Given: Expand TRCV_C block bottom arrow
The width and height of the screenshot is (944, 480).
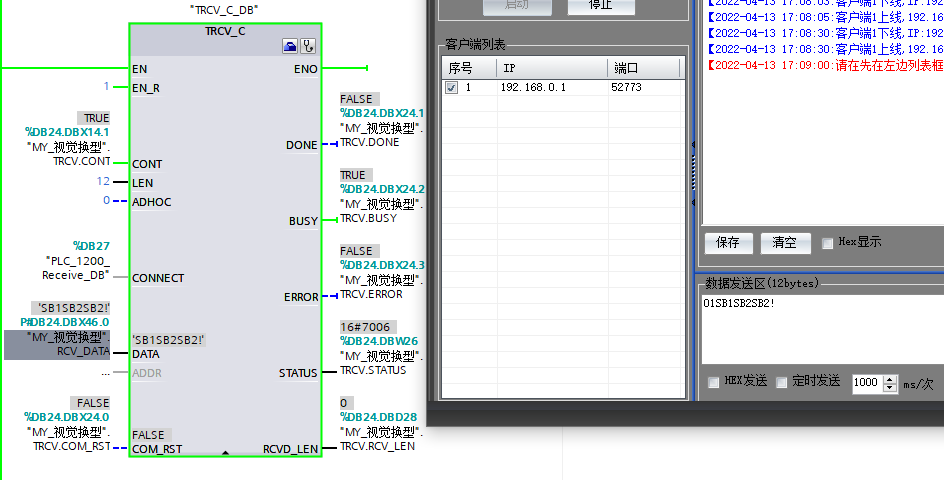Looking at the screenshot, I should pos(225,453).
